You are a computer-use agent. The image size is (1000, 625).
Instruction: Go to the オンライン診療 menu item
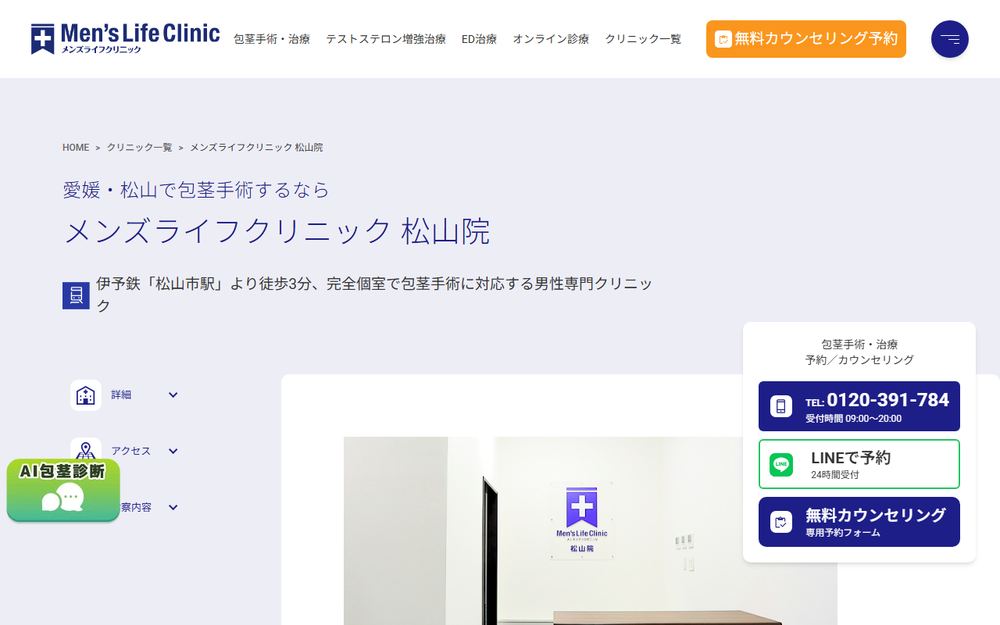[x=551, y=39]
